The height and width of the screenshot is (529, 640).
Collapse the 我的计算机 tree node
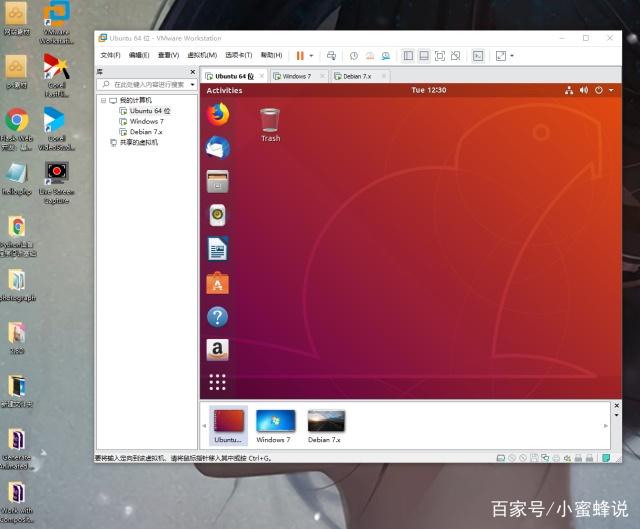click(x=103, y=100)
